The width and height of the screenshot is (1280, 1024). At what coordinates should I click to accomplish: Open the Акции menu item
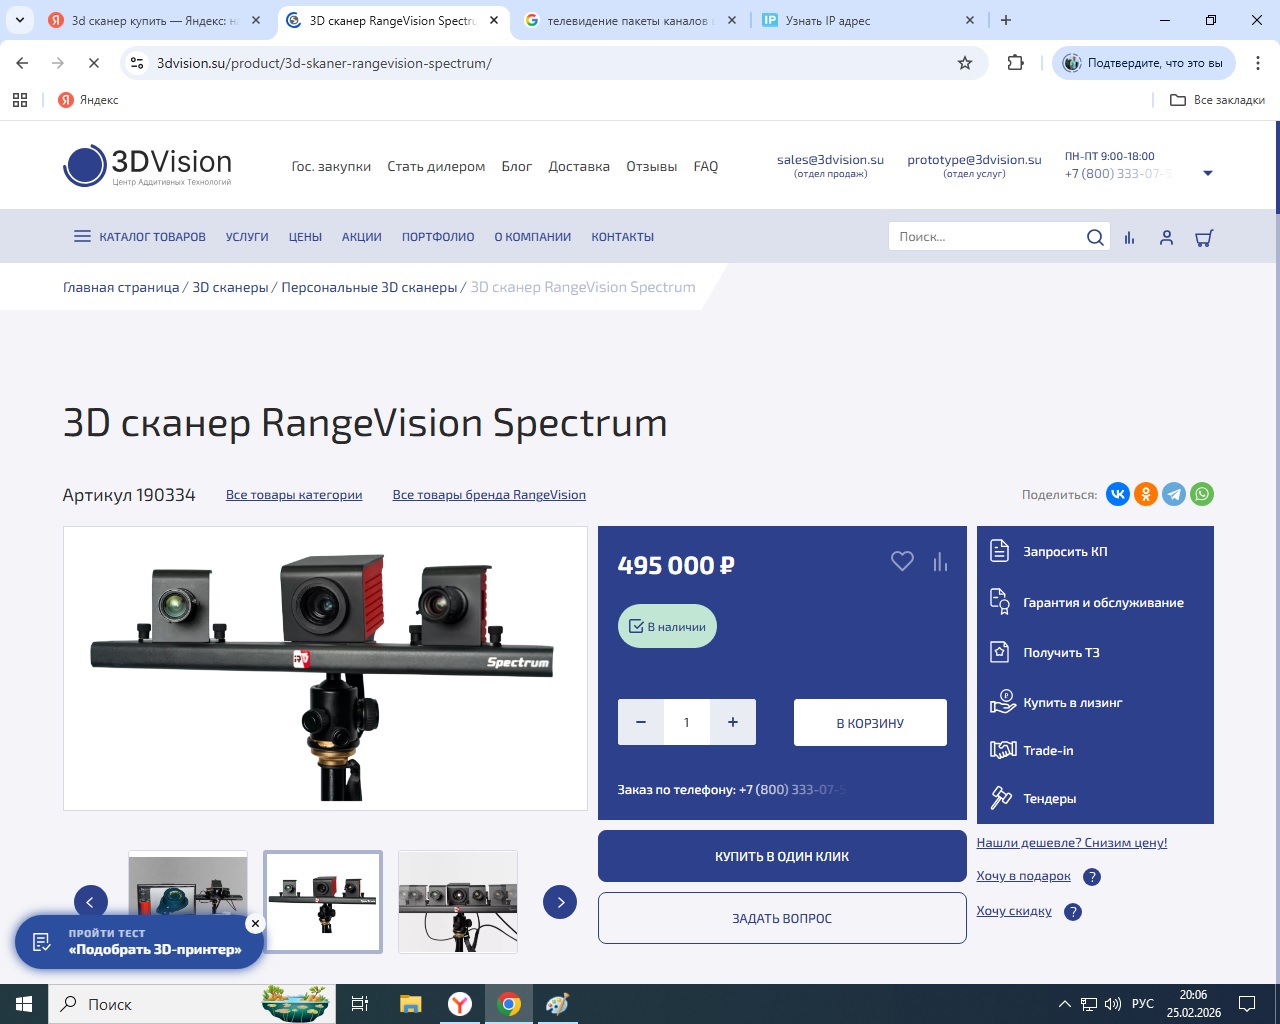362,237
